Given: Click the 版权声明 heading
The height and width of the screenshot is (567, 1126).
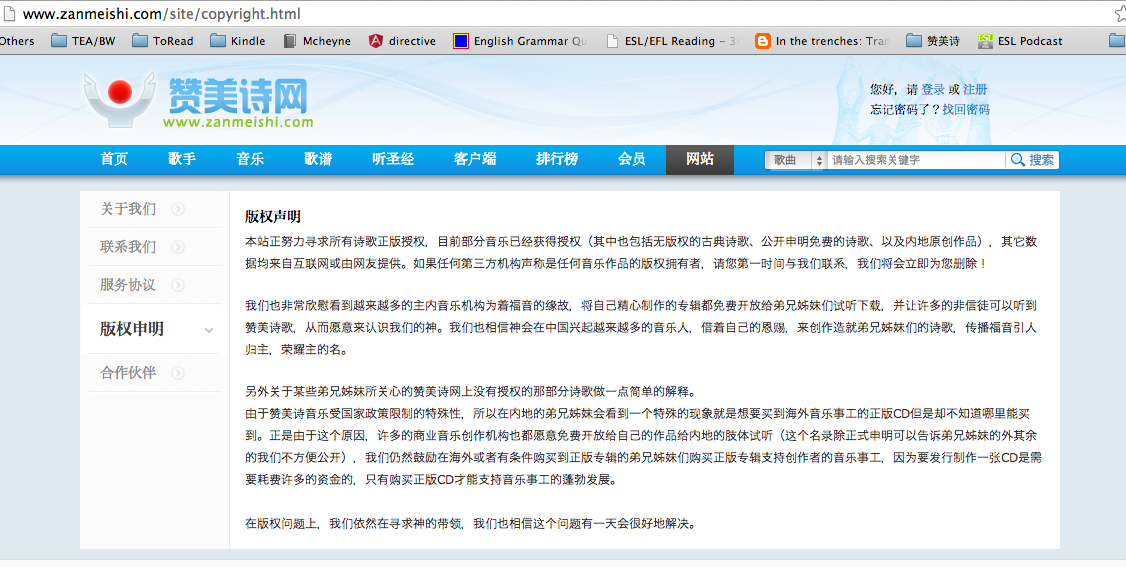Looking at the screenshot, I should point(273,217).
